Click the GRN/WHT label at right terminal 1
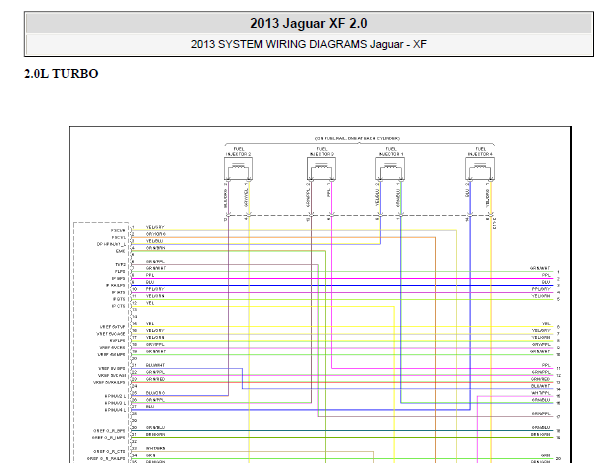The width and height of the screenshot is (598, 463). [x=540, y=268]
